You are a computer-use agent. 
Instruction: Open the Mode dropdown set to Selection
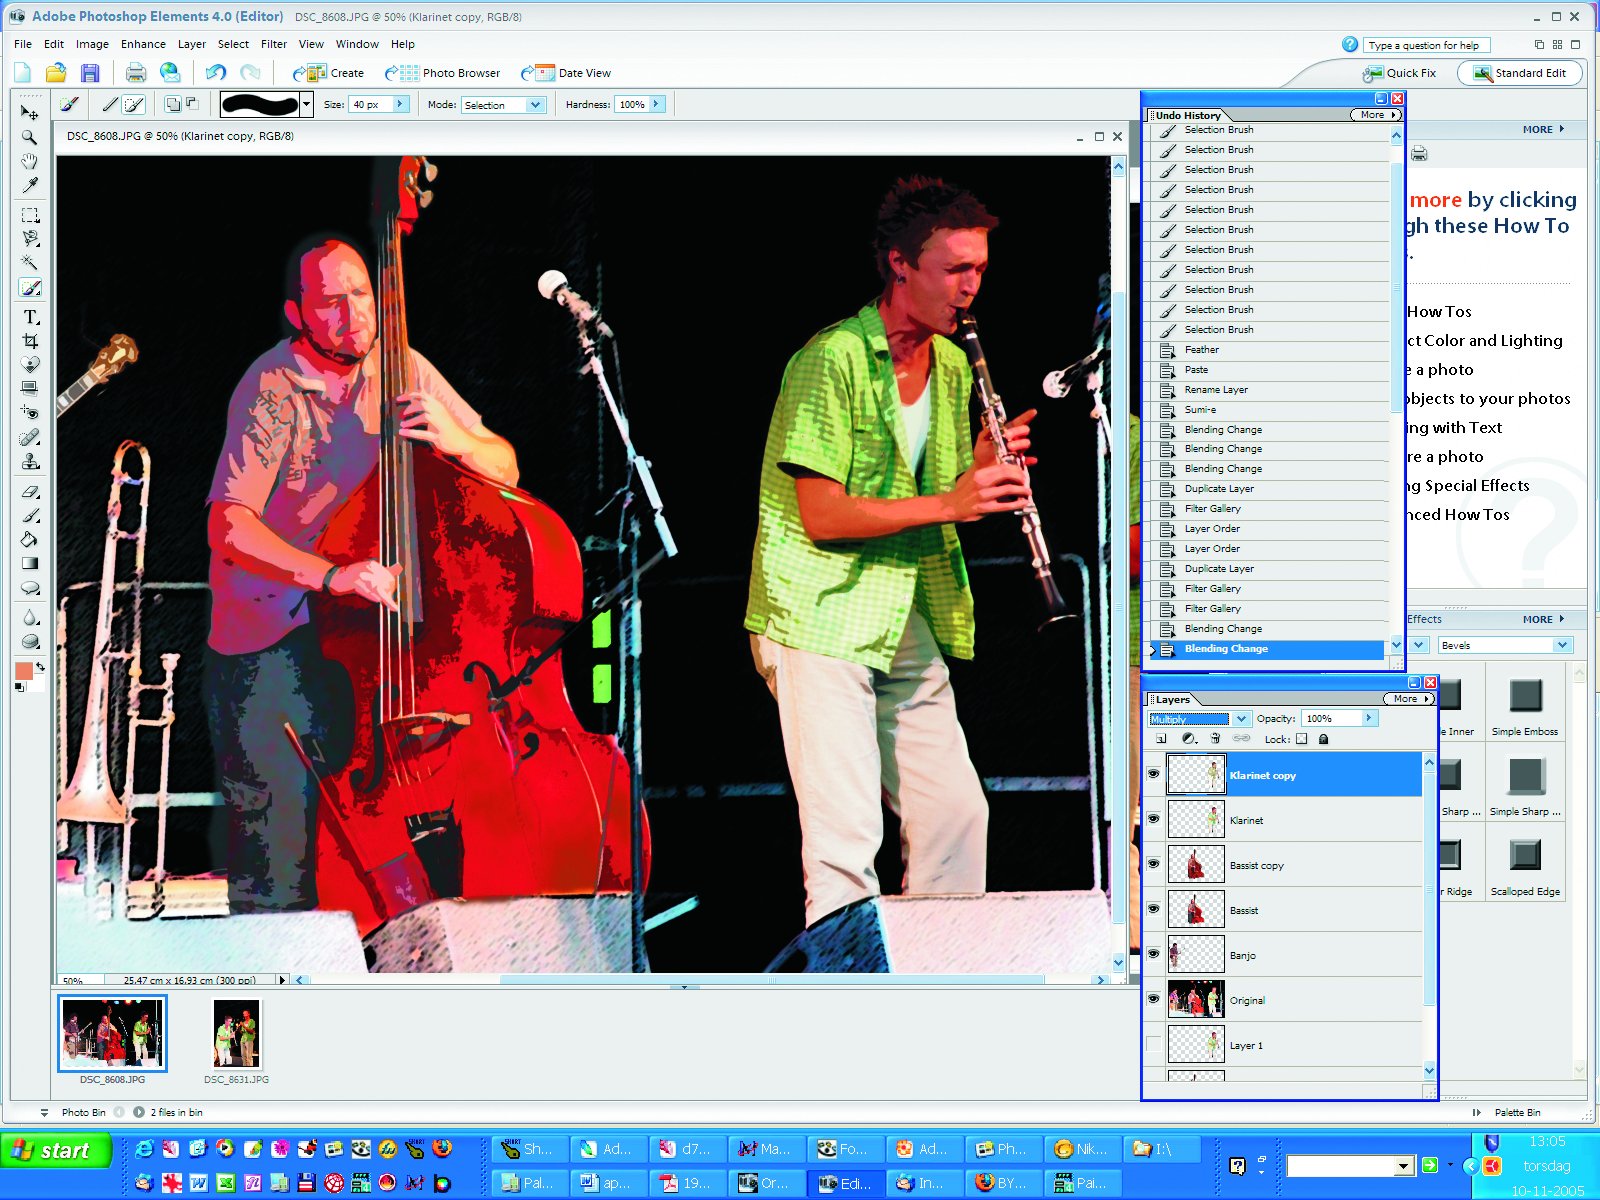(x=535, y=105)
